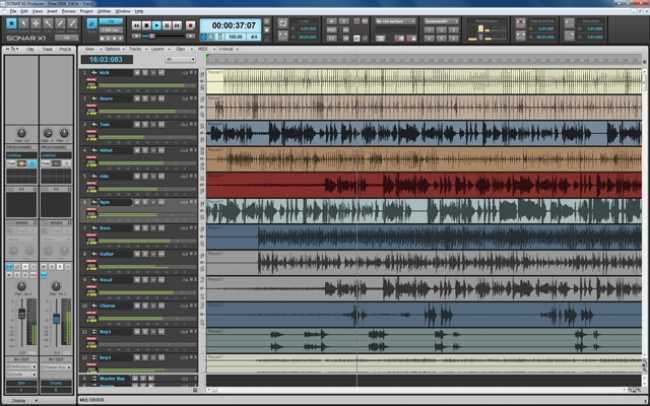Choose the Select (arrow) tool
This screenshot has width=650, height=406.
click(24, 23)
